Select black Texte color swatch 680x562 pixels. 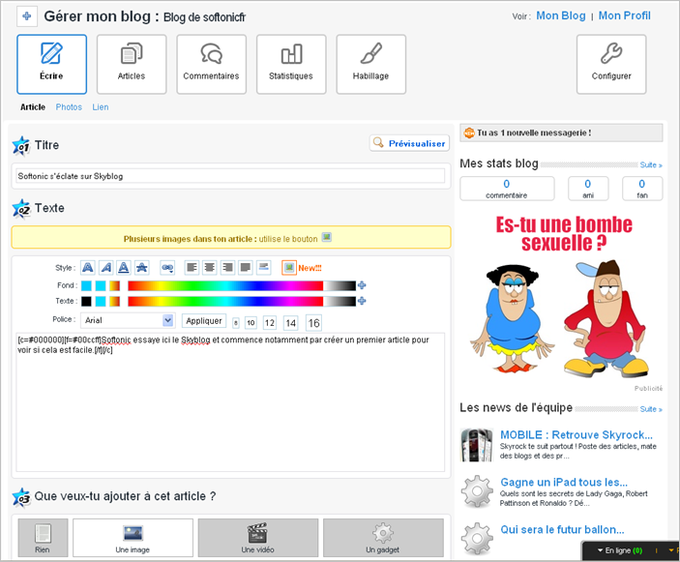click(86, 301)
